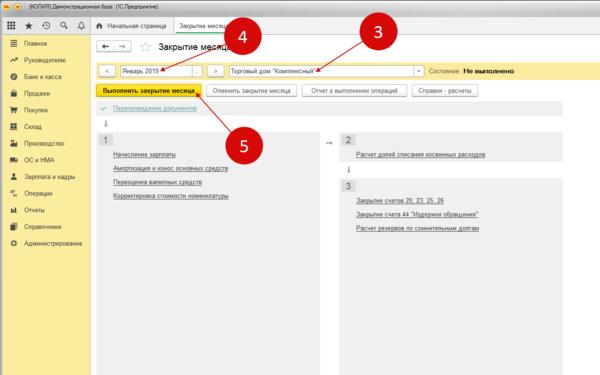Open Favorites star in top toolbar
Viewport: 600px width, 375px height.
pyautogui.click(x=29, y=26)
